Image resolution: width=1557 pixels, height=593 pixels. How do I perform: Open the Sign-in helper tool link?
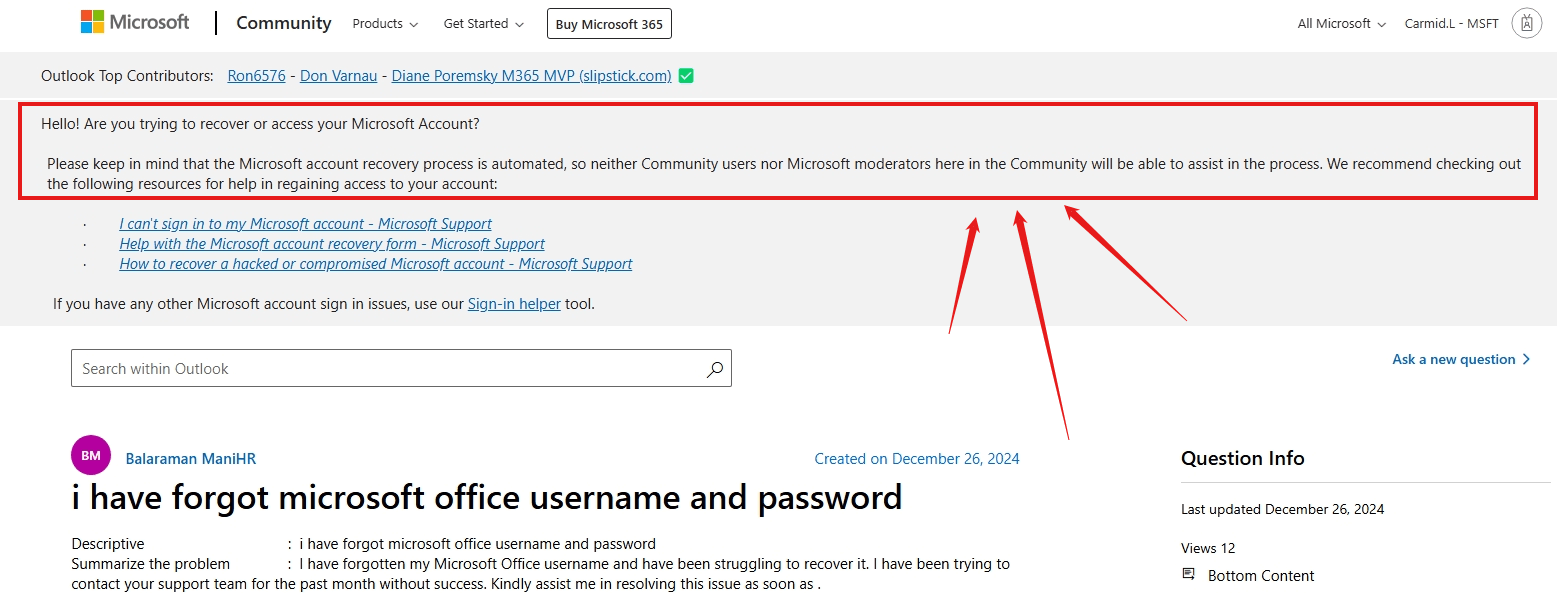coord(514,304)
